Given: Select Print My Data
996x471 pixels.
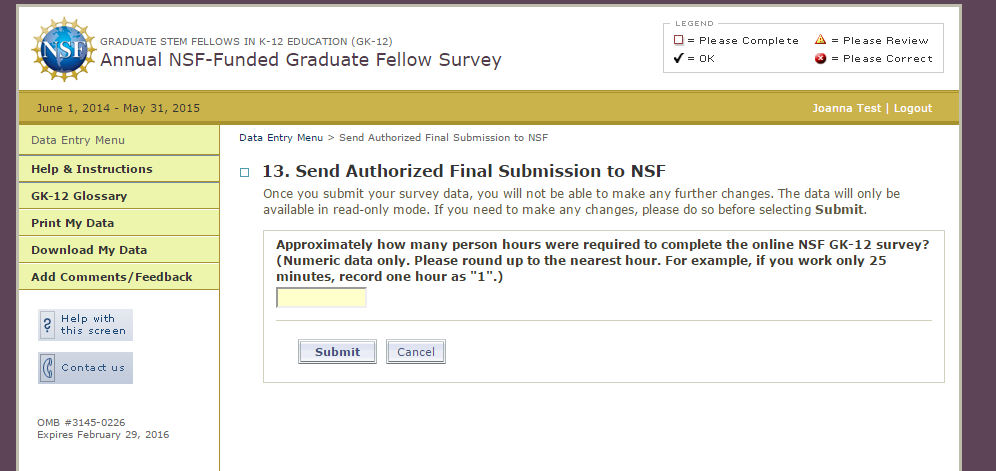Looking at the screenshot, I should [72, 223].
